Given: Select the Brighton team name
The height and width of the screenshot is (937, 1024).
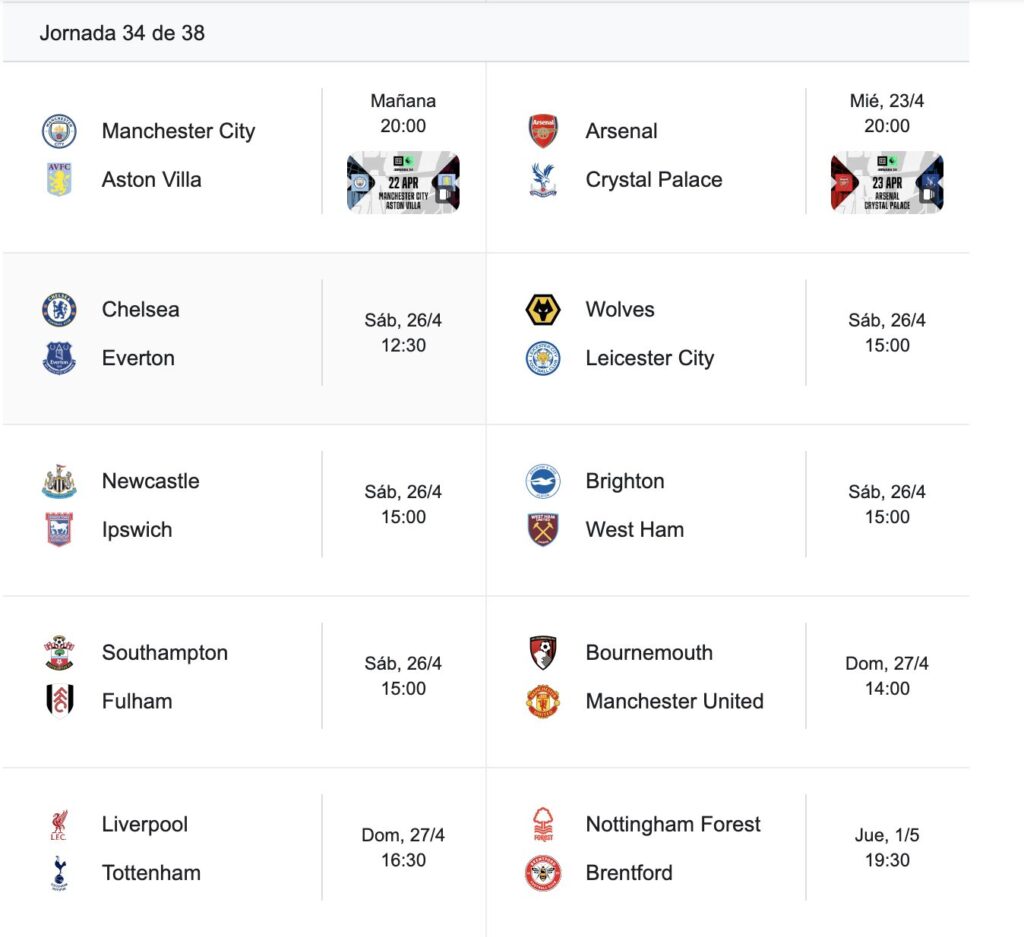Looking at the screenshot, I should click(x=625, y=481).
